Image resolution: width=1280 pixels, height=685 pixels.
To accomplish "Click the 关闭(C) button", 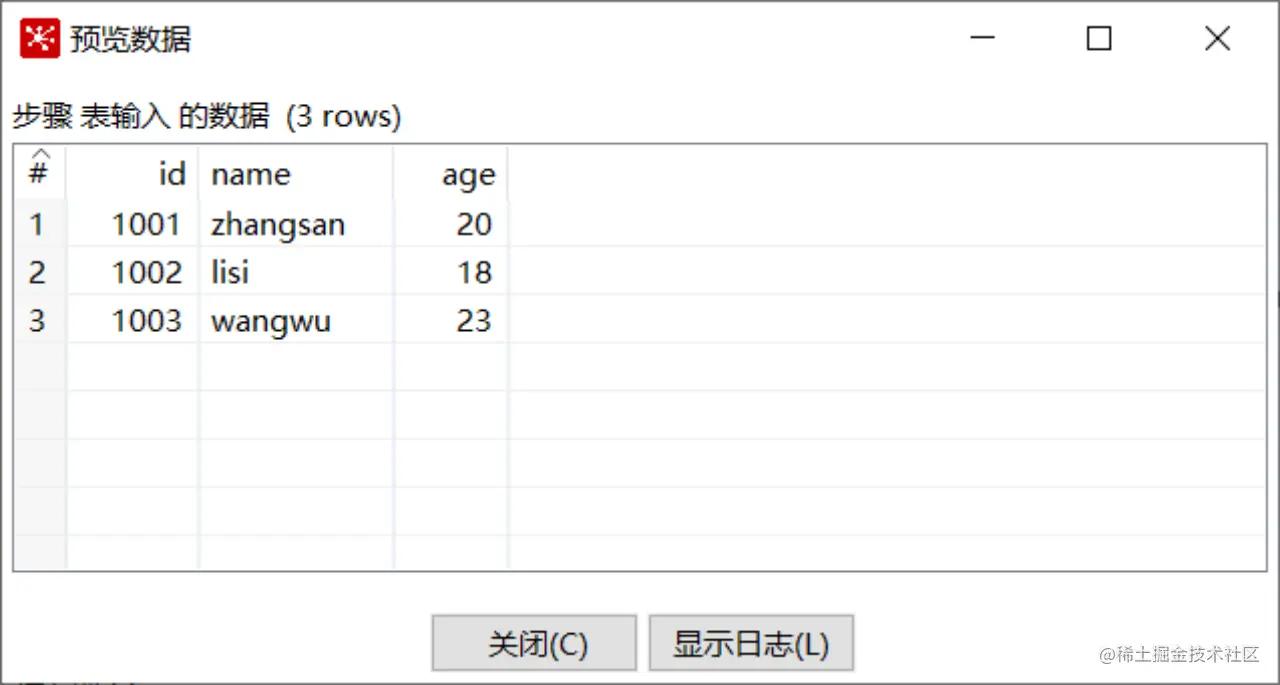I will pyautogui.click(x=534, y=643).
